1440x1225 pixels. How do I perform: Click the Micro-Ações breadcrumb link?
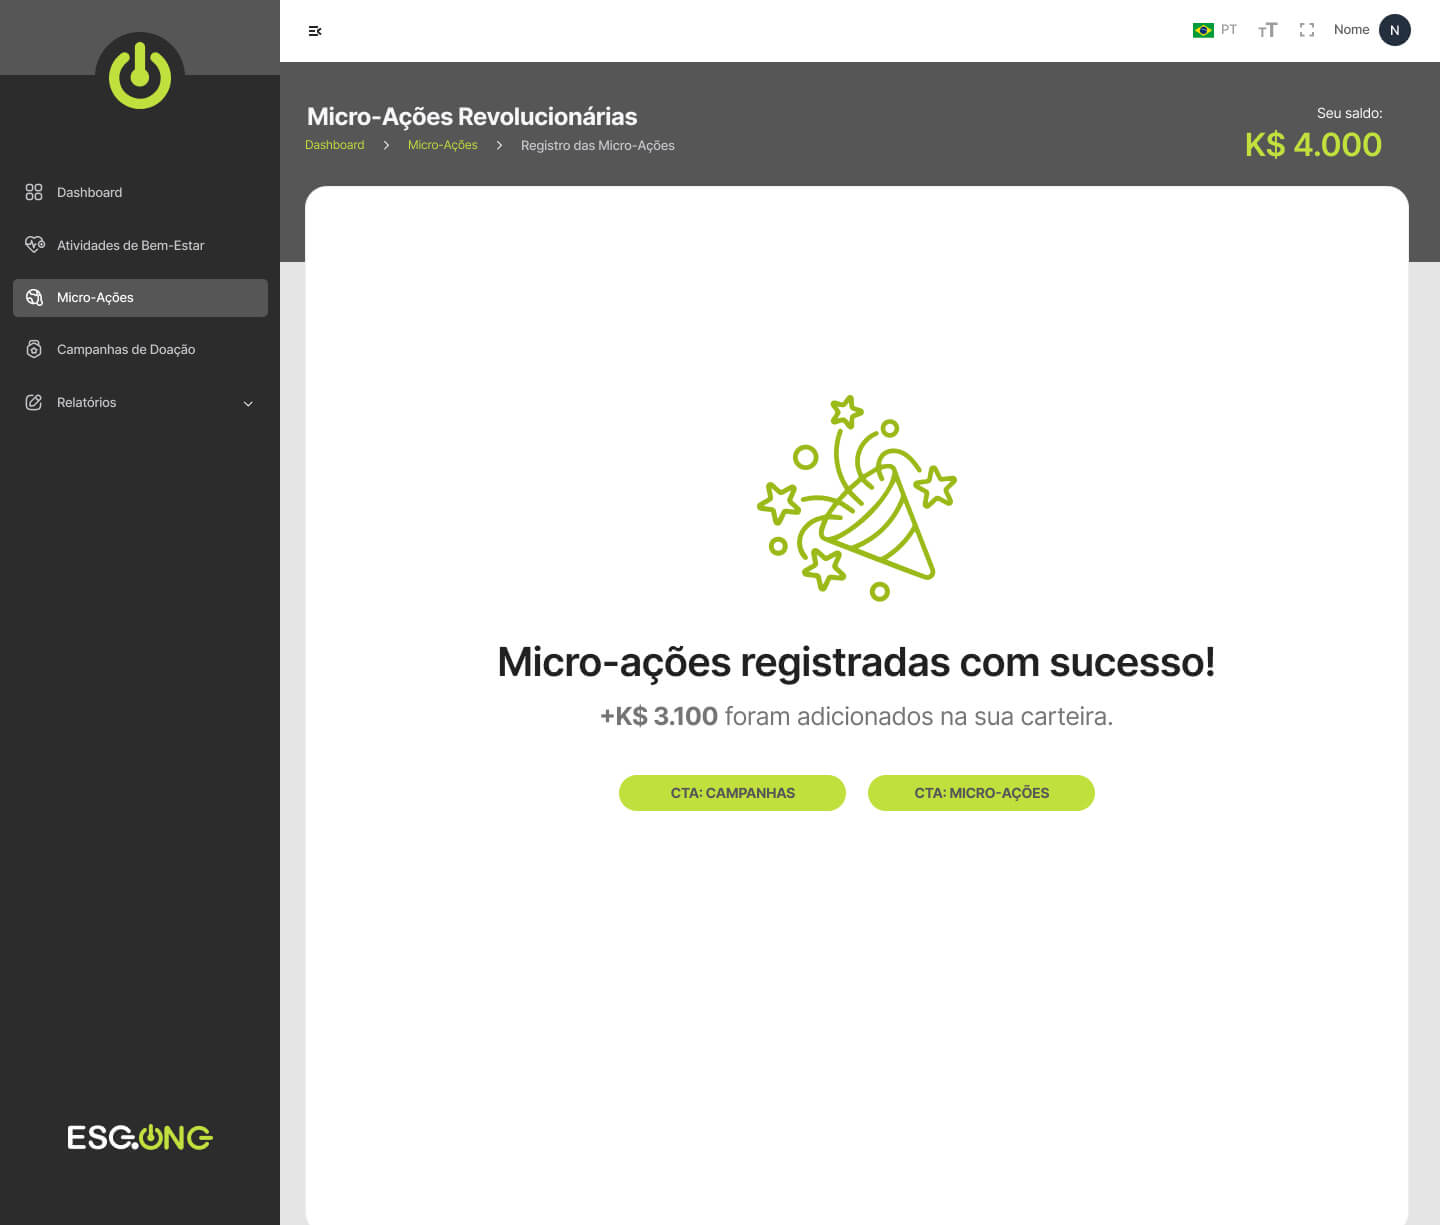[x=442, y=145]
